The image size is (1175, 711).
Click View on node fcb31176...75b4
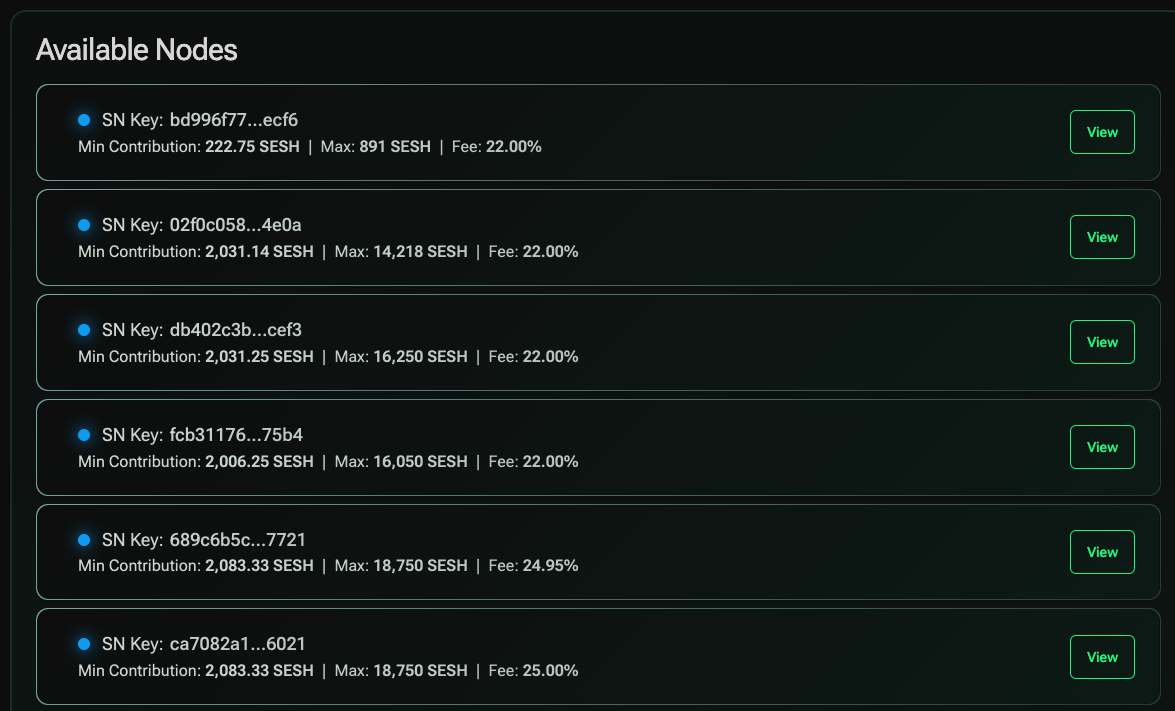1102,447
